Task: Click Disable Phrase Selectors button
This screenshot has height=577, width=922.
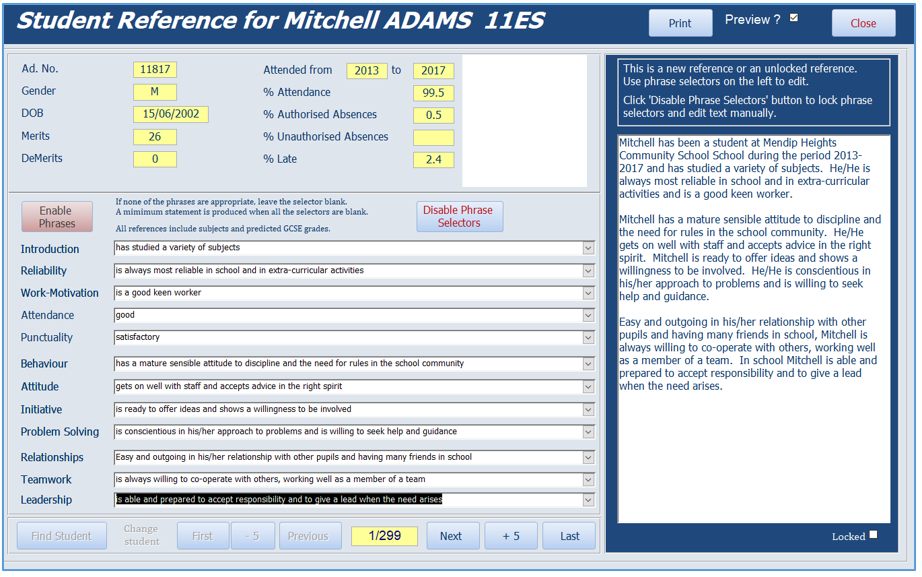Action: (459, 216)
